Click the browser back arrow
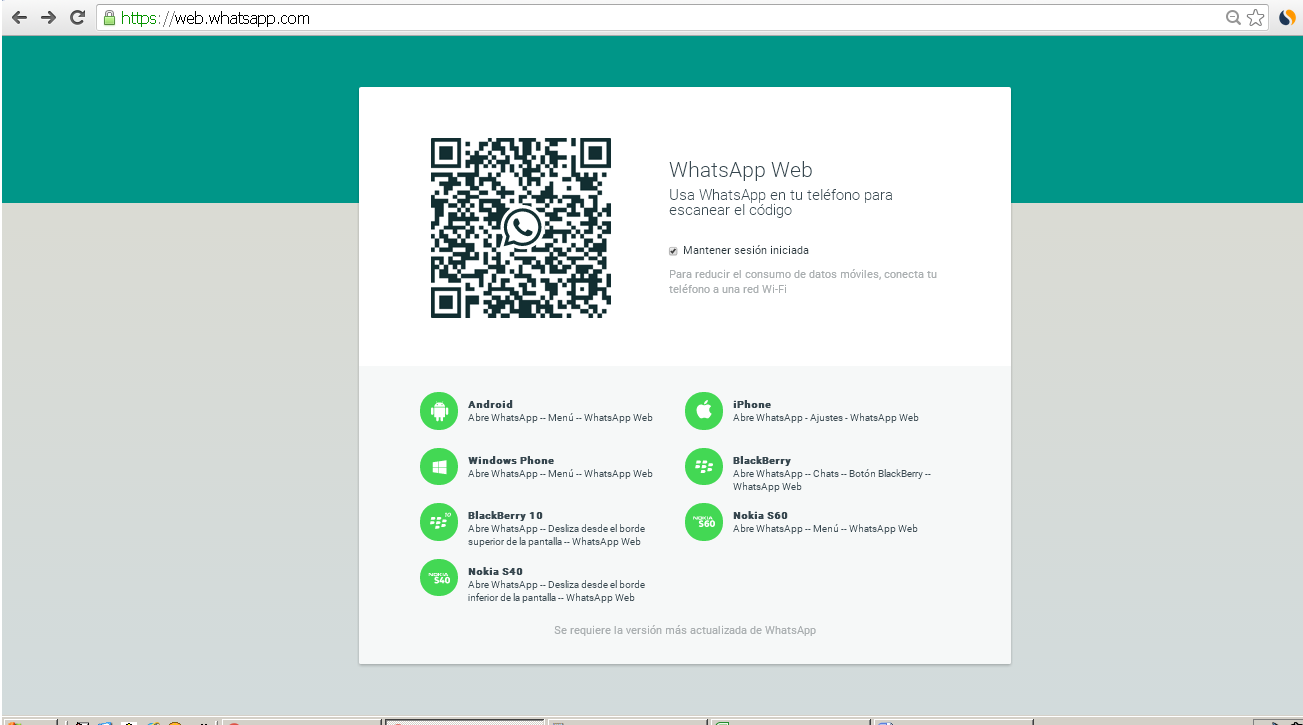The width and height of the screenshot is (1303, 725). click(x=19, y=18)
